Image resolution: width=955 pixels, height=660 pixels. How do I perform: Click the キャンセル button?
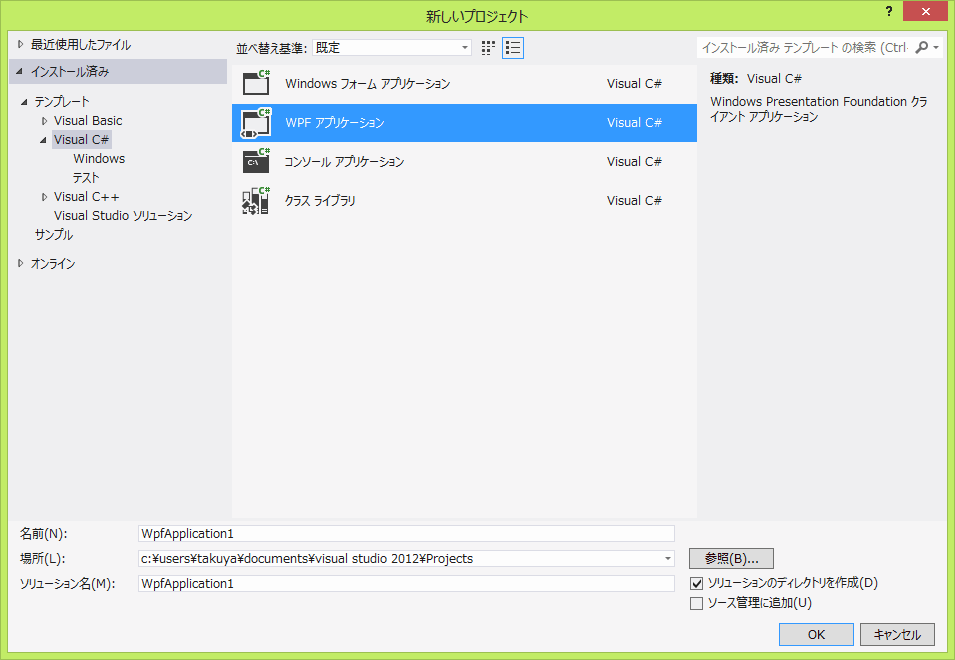pos(897,634)
